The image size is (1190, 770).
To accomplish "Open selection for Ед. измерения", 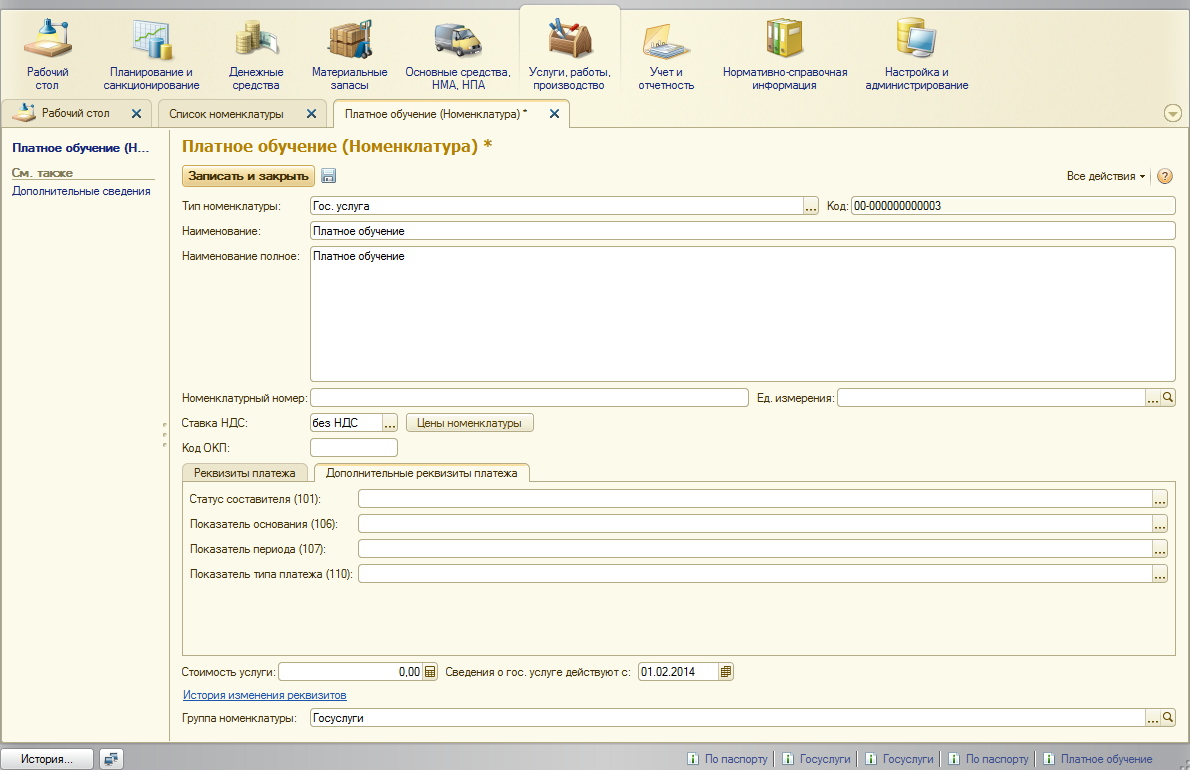I will (1153, 398).
